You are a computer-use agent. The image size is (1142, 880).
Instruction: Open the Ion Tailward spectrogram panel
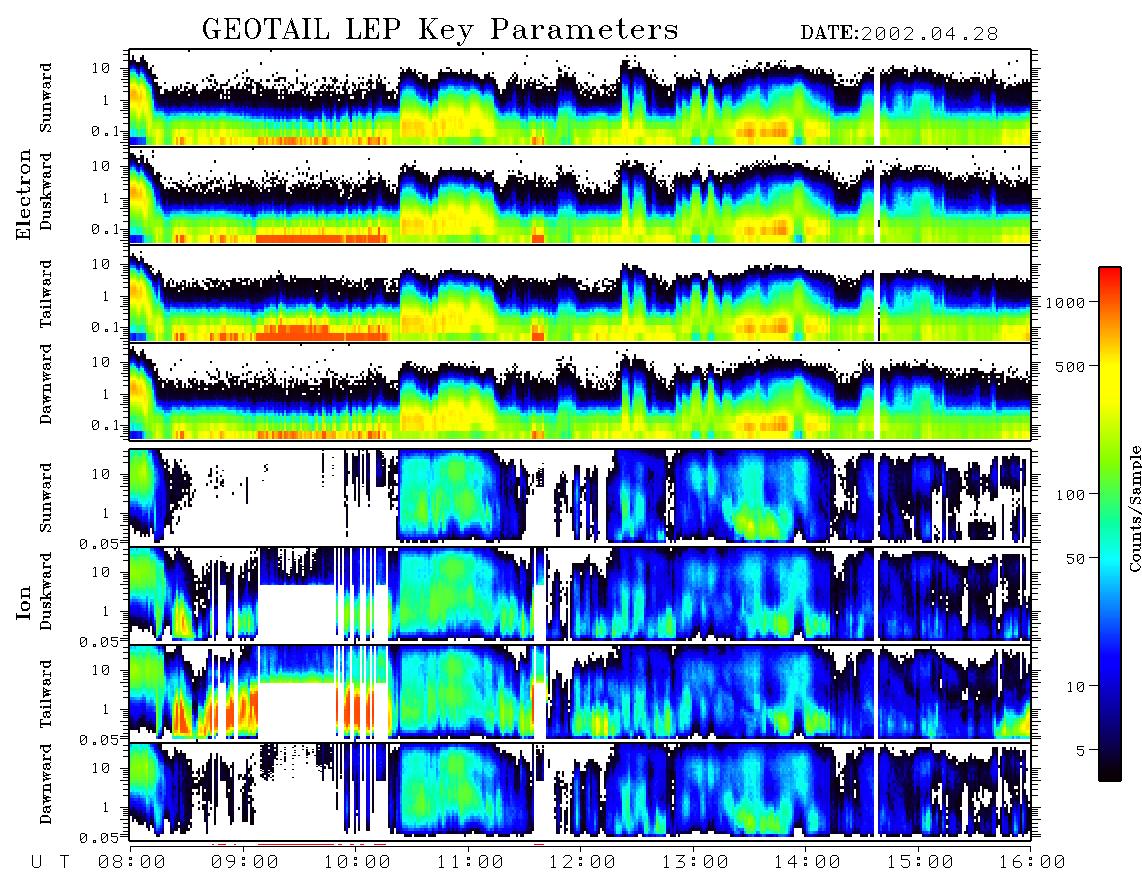[580, 692]
